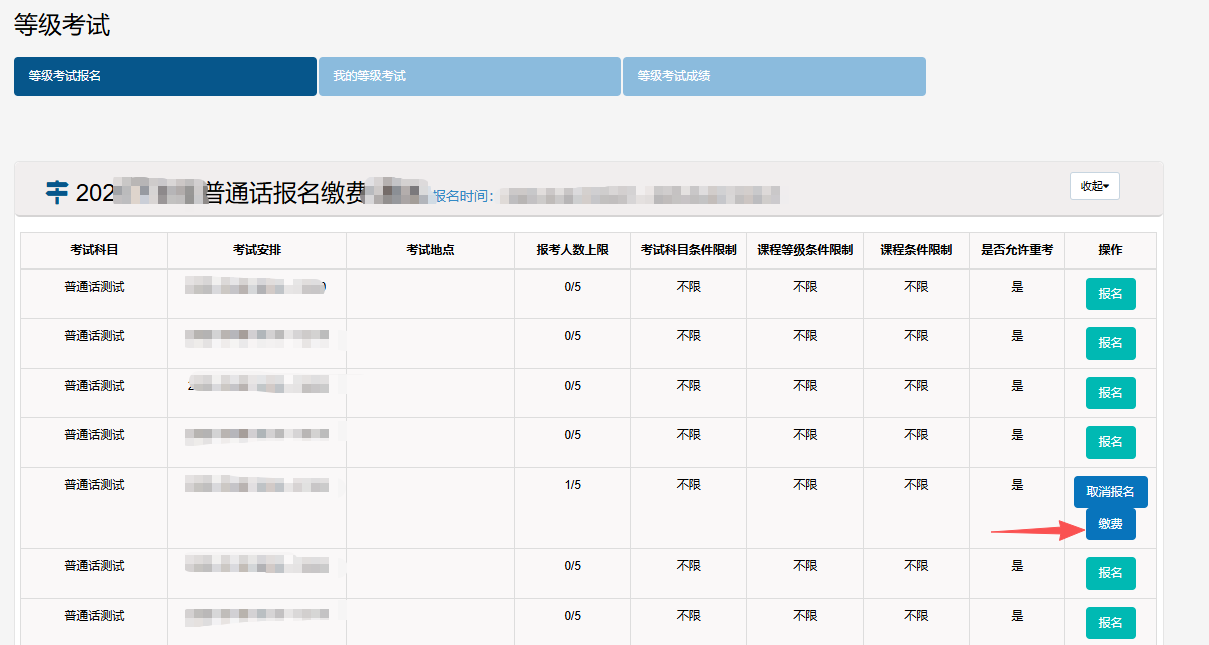Go to the 等级考试成绩 tab
Image resolution: width=1209 pixels, height=645 pixels.
tap(774, 76)
